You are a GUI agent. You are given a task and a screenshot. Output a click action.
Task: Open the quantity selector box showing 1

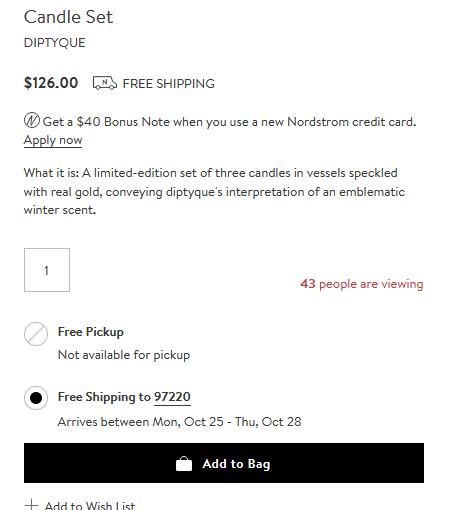pos(47,270)
